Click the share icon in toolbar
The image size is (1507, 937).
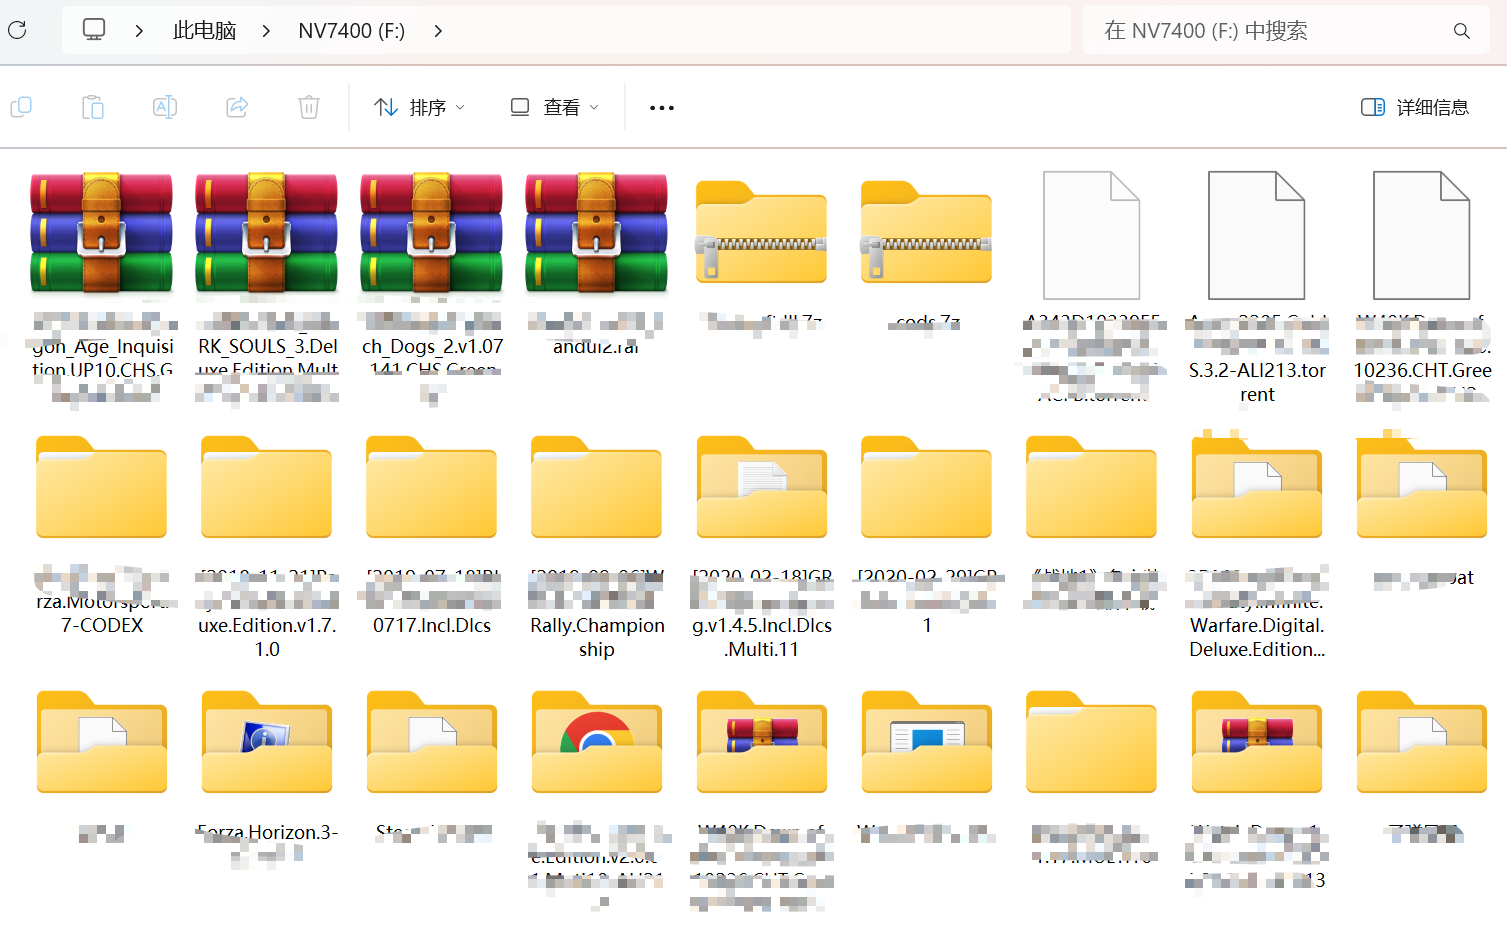[x=237, y=107]
